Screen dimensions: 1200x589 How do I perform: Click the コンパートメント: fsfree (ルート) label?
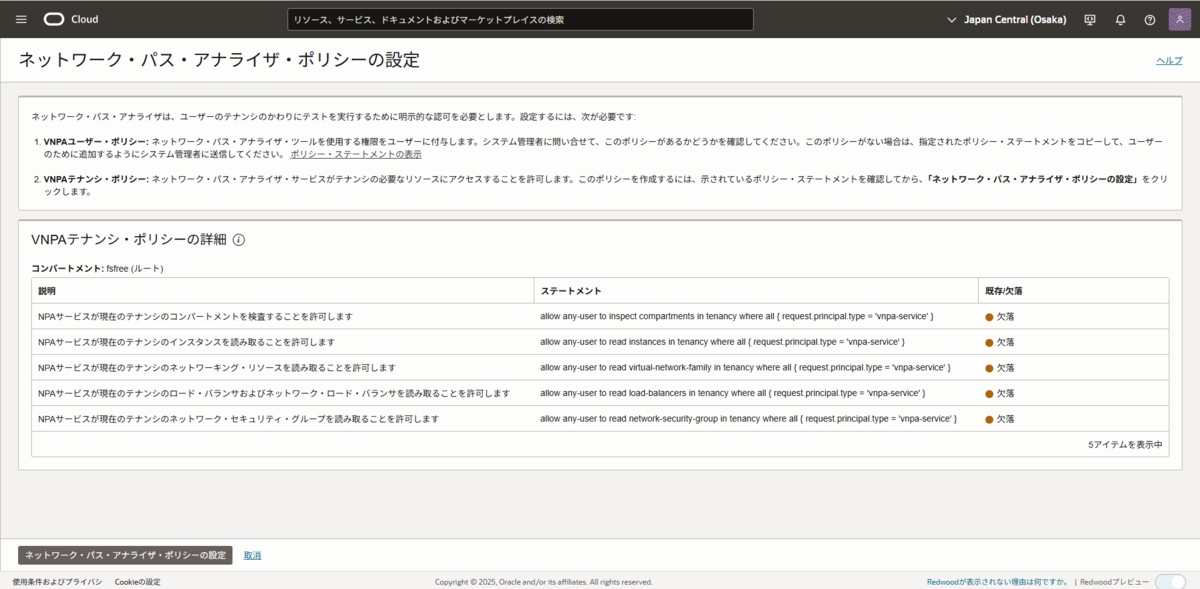click(97, 268)
